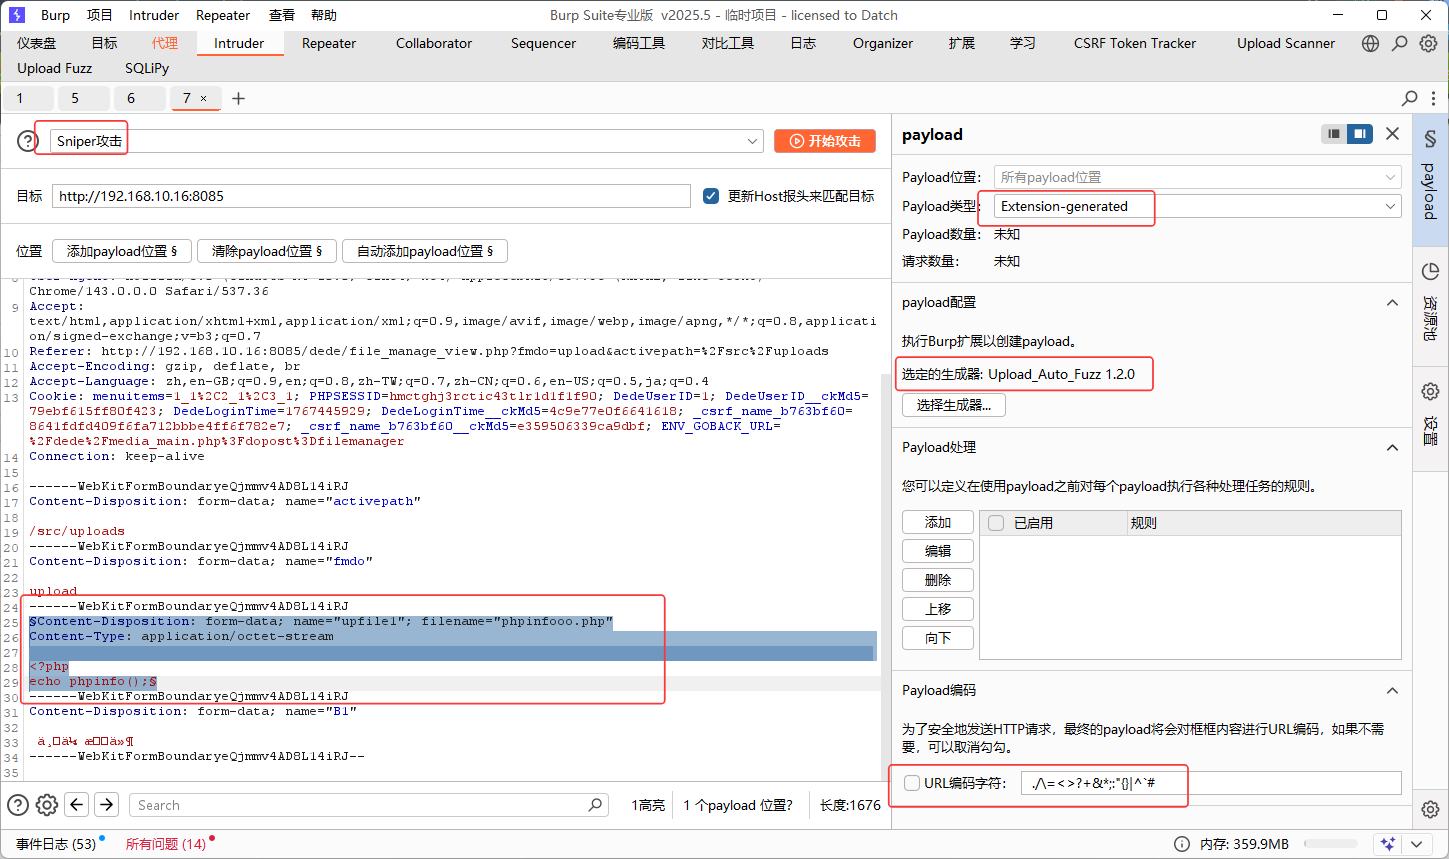
Task: Click the Burp logo icon
Action: click(16, 15)
